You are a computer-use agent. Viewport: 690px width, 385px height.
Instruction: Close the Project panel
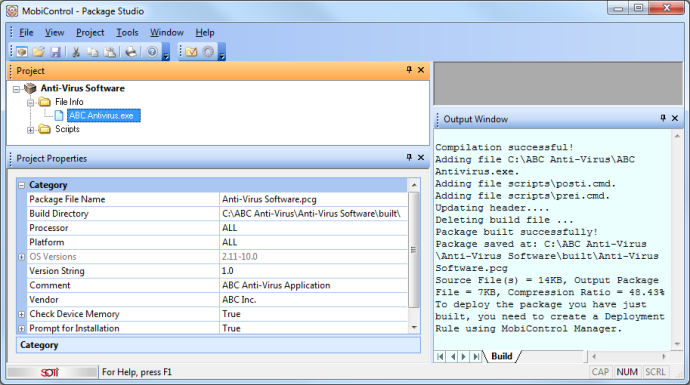(x=421, y=70)
